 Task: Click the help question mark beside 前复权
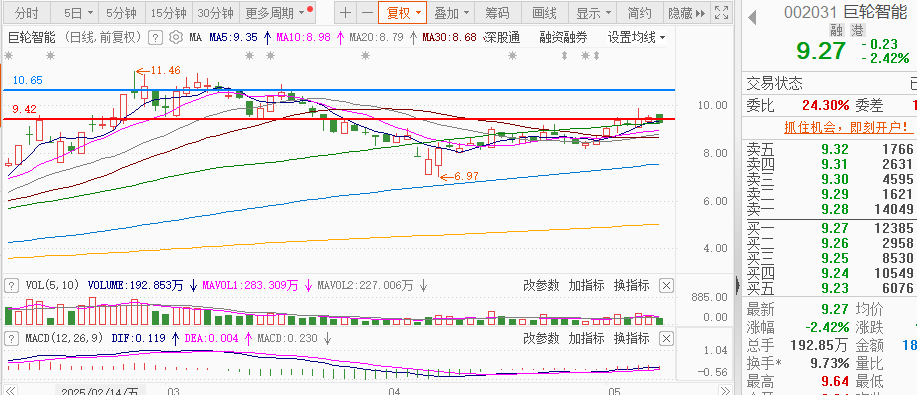154,38
